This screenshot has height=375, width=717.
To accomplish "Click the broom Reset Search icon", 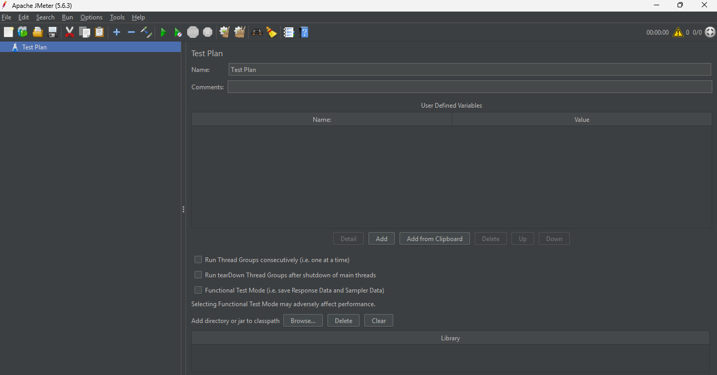I will click(272, 32).
